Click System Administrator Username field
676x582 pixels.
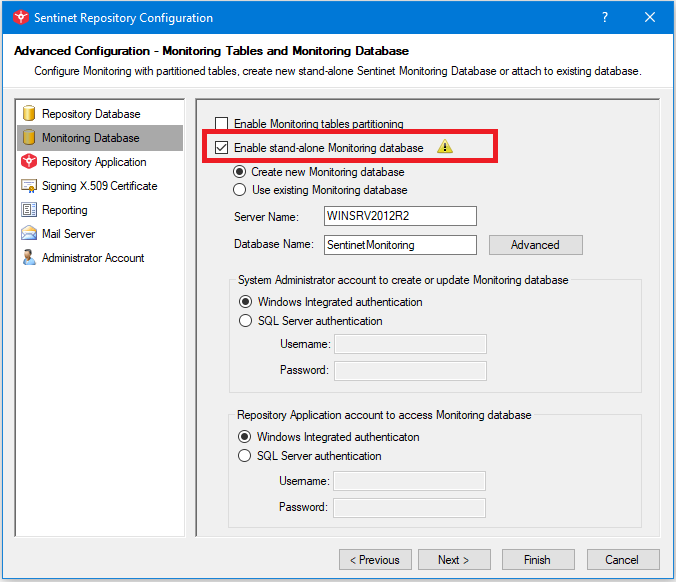(x=410, y=344)
